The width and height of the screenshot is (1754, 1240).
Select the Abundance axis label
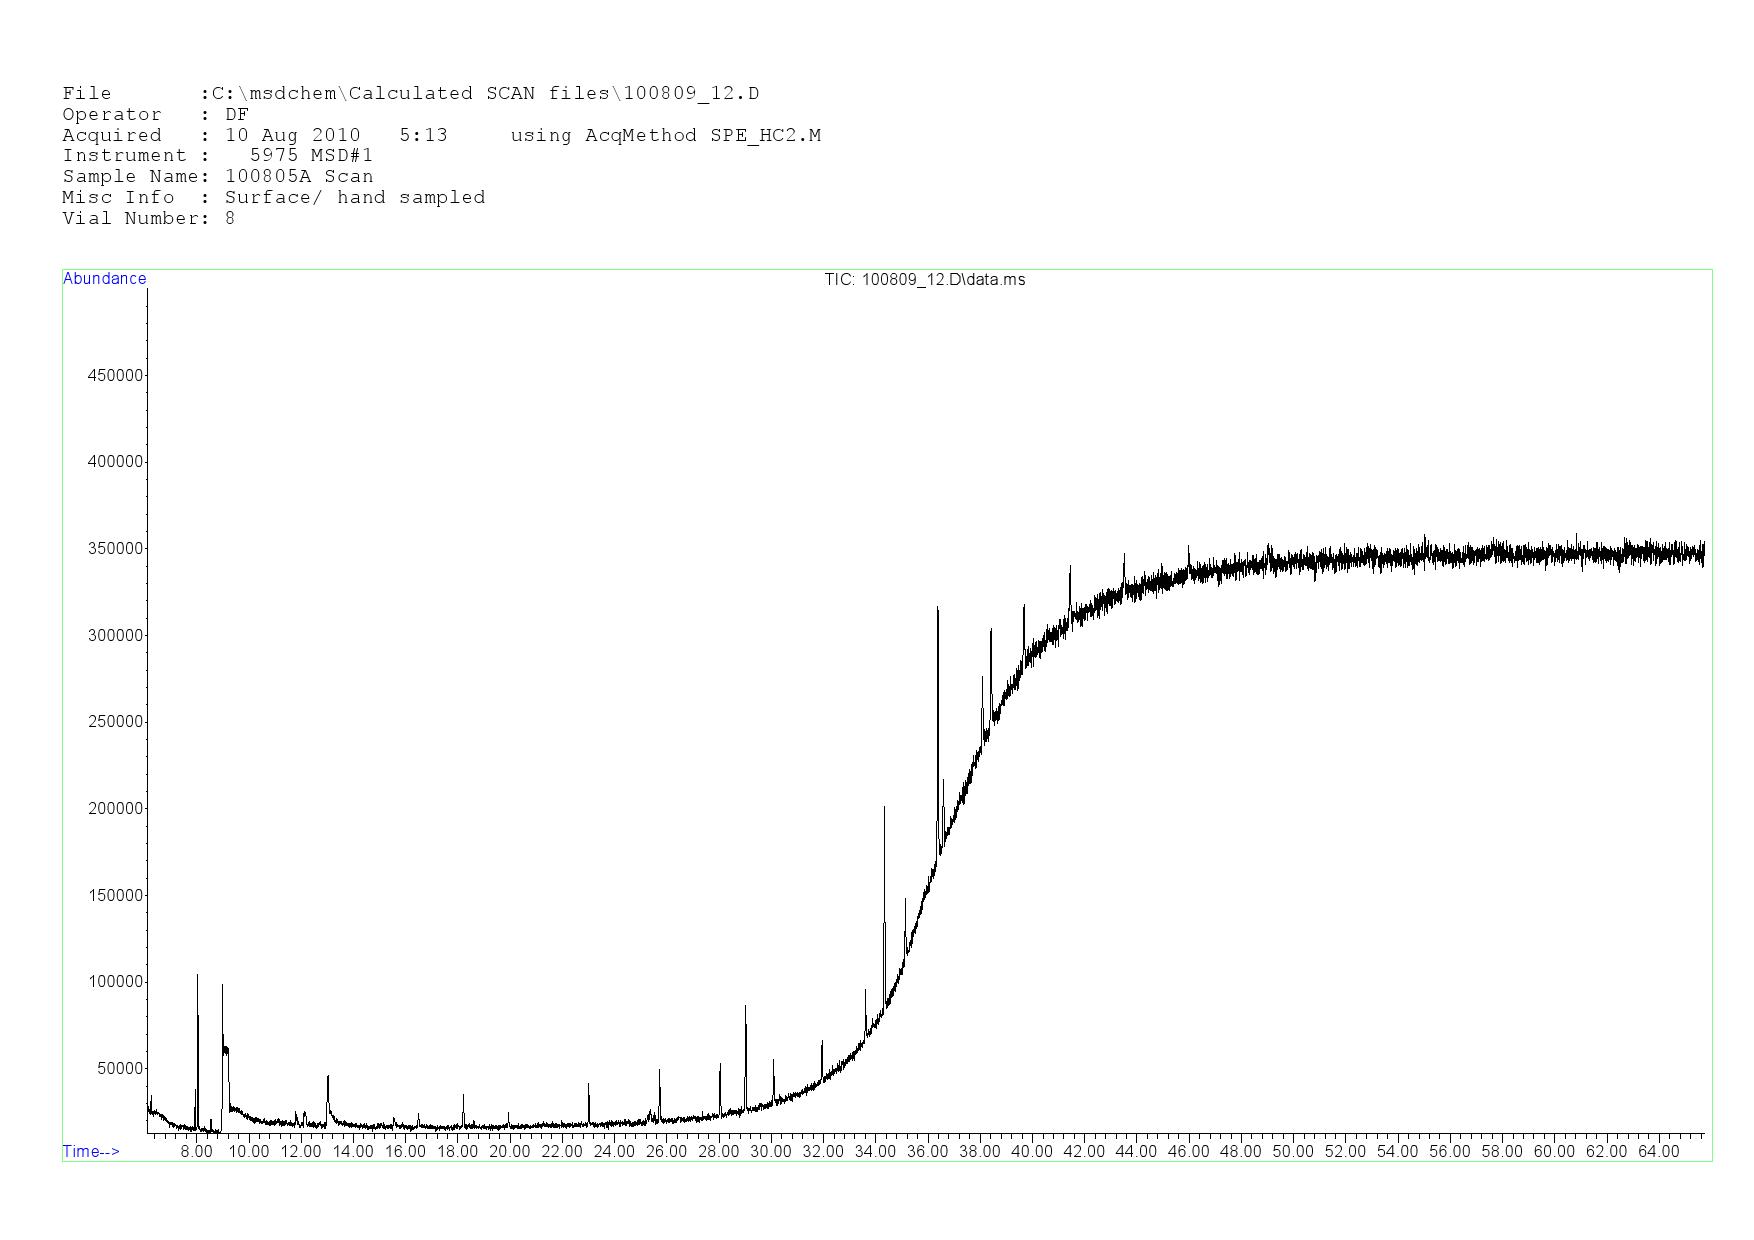coord(105,279)
